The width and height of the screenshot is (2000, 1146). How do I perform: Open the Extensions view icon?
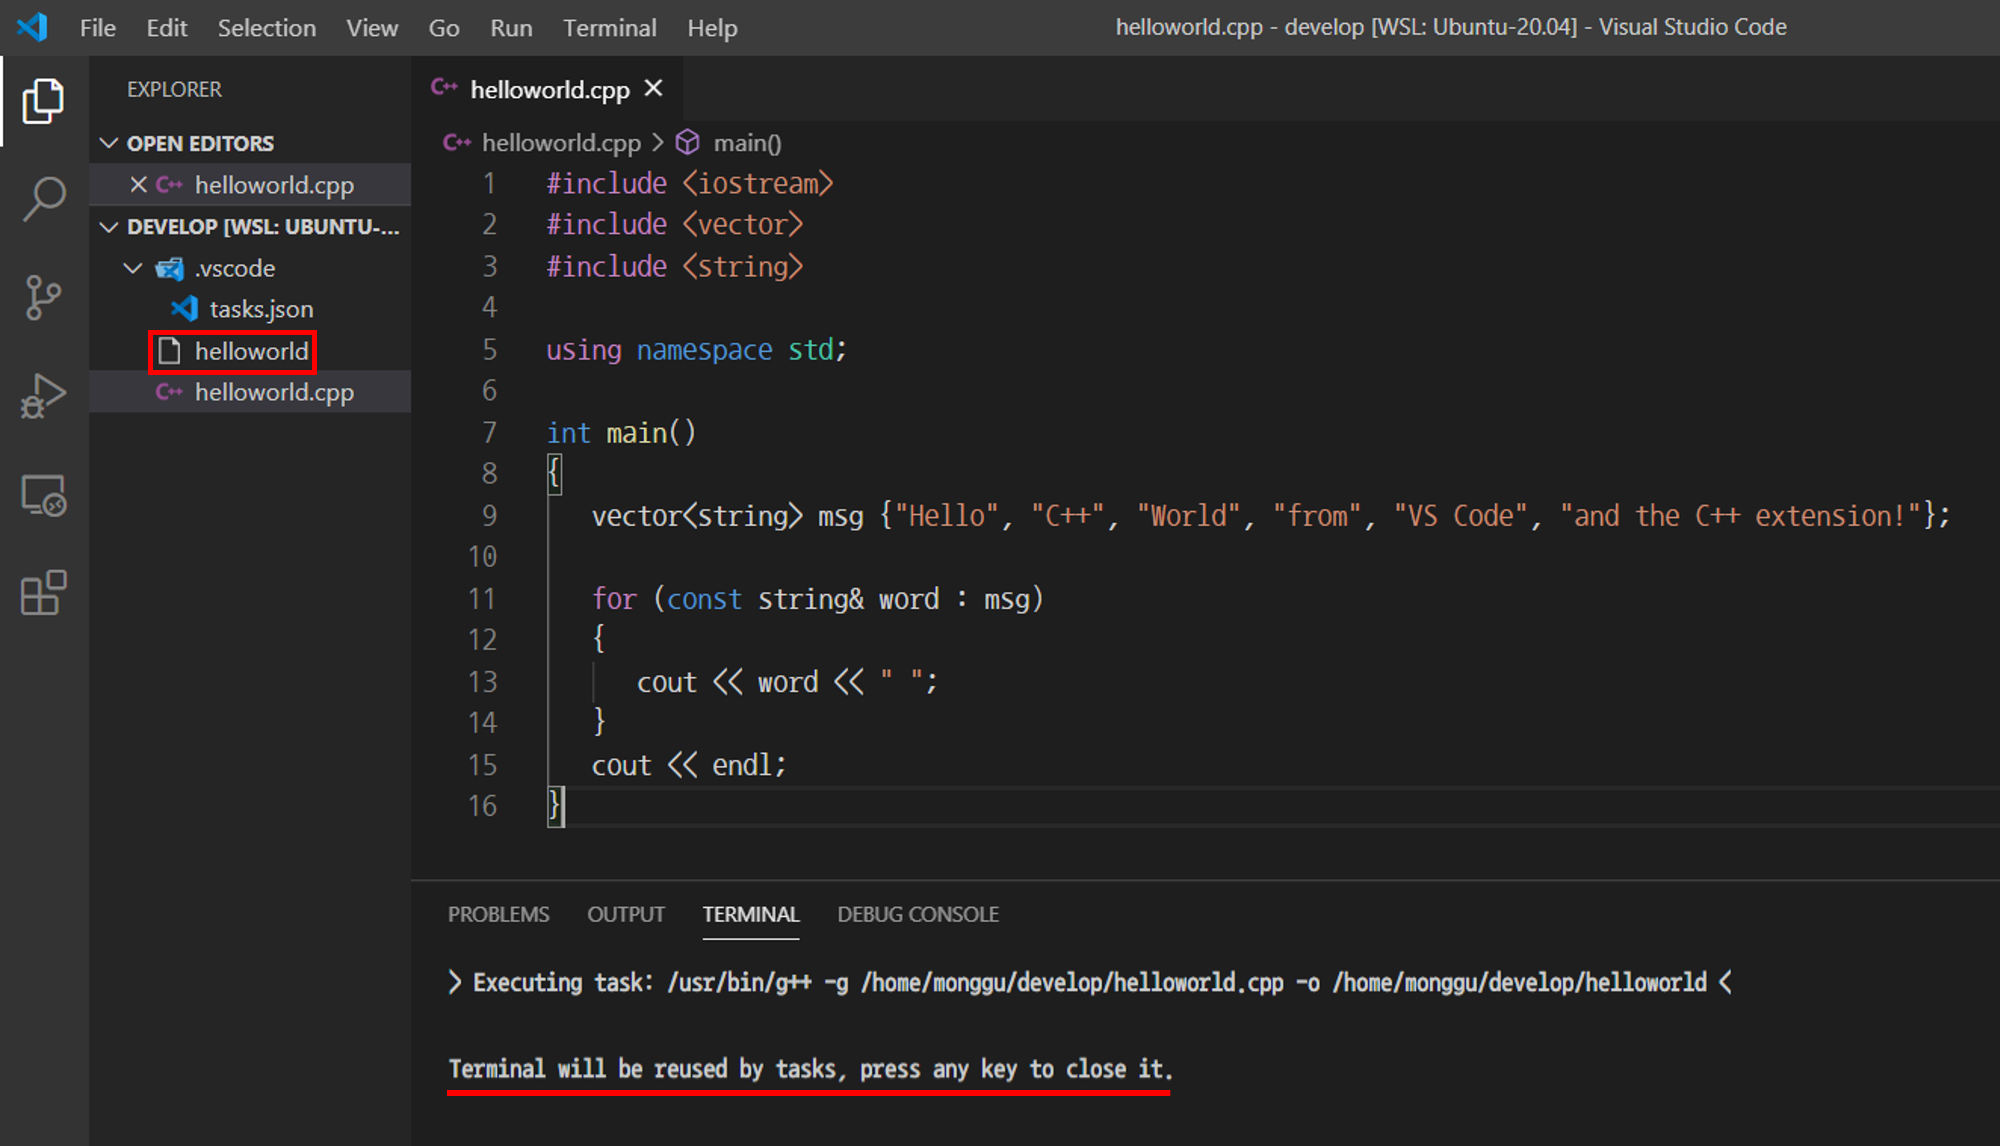[x=43, y=593]
